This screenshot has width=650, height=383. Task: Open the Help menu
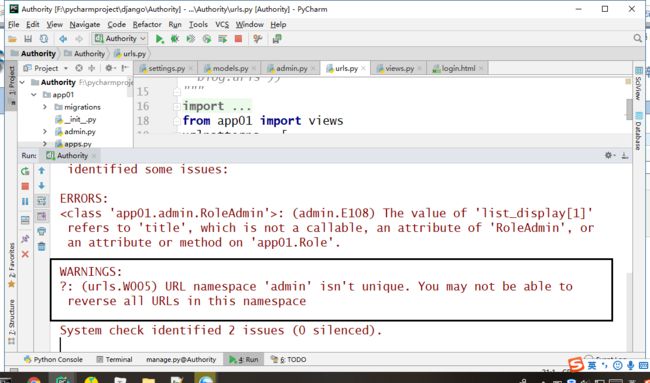pos(278,24)
